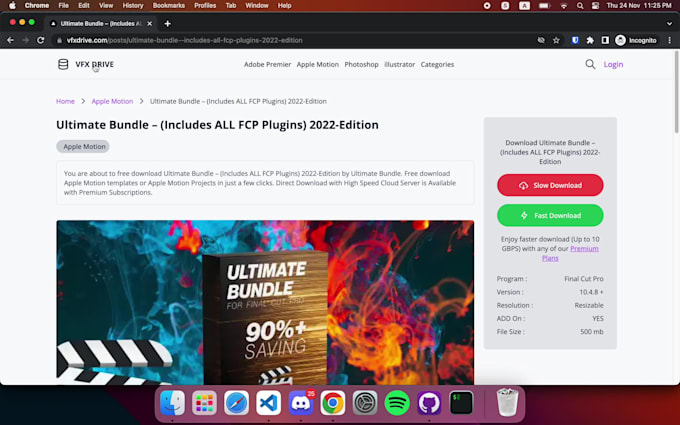The width and height of the screenshot is (680, 425).
Task: Open the Trash in the dock
Action: click(507, 402)
